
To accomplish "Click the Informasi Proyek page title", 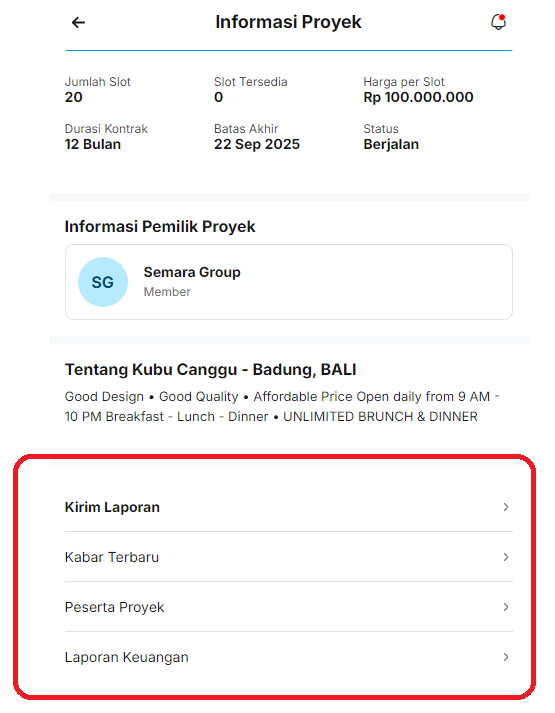I will (288, 22).
